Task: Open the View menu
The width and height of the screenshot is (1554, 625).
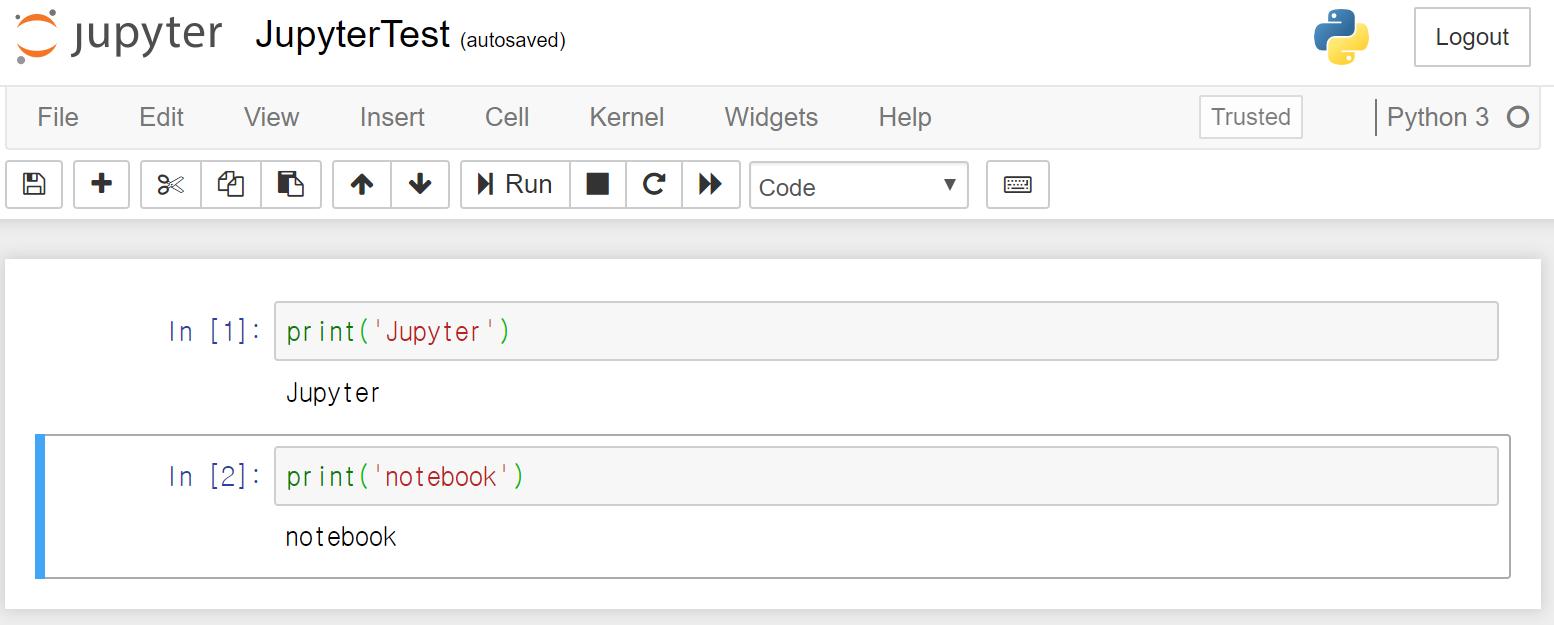Action: pyautogui.click(x=272, y=117)
